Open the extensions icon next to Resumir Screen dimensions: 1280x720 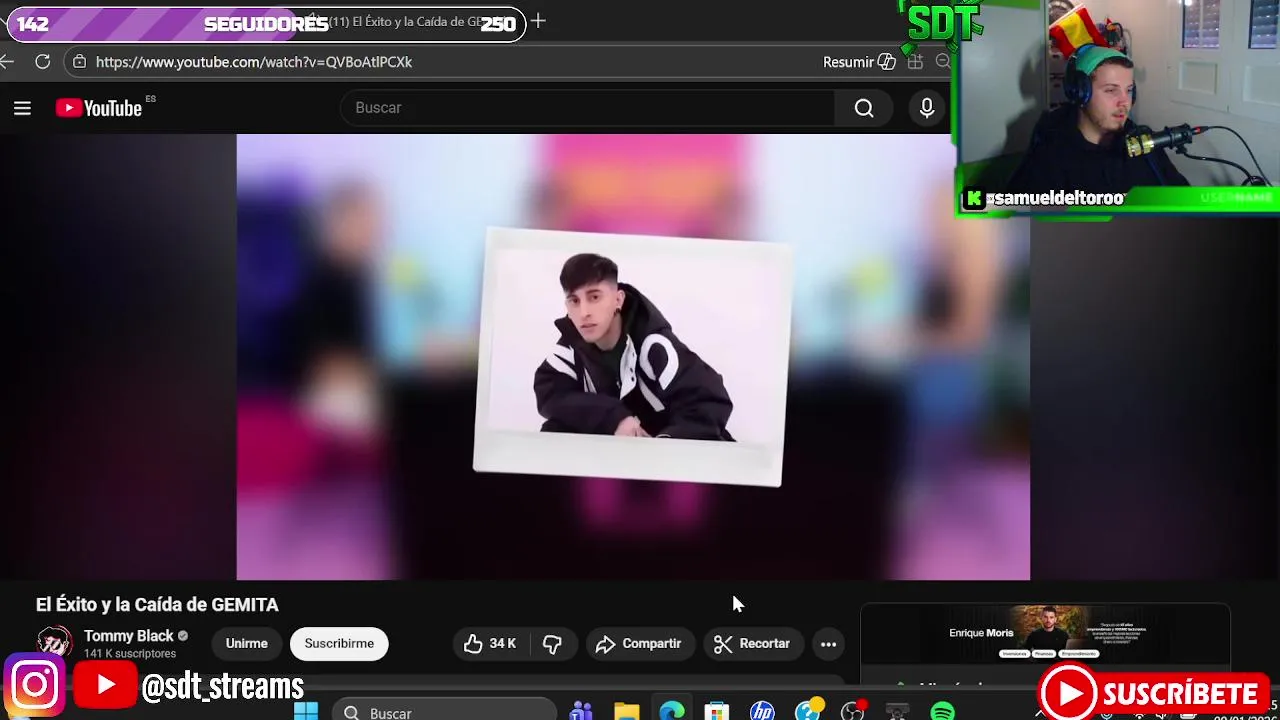tap(915, 62)
